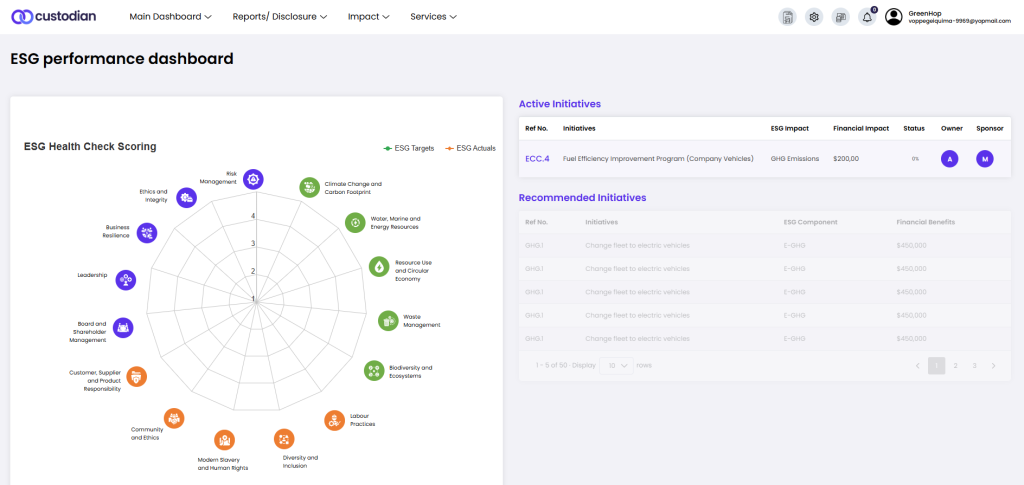
Task: Open initiative ECC.4 link
Action: (537, 158)
